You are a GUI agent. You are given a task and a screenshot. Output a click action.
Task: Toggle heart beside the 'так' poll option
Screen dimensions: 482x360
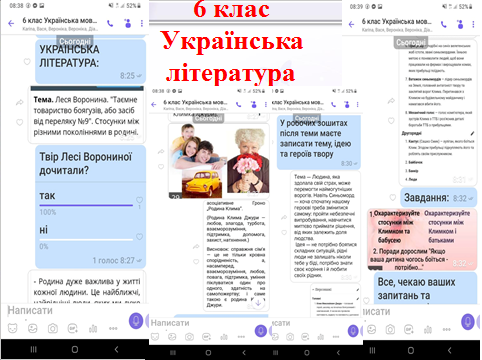(139, 200)
